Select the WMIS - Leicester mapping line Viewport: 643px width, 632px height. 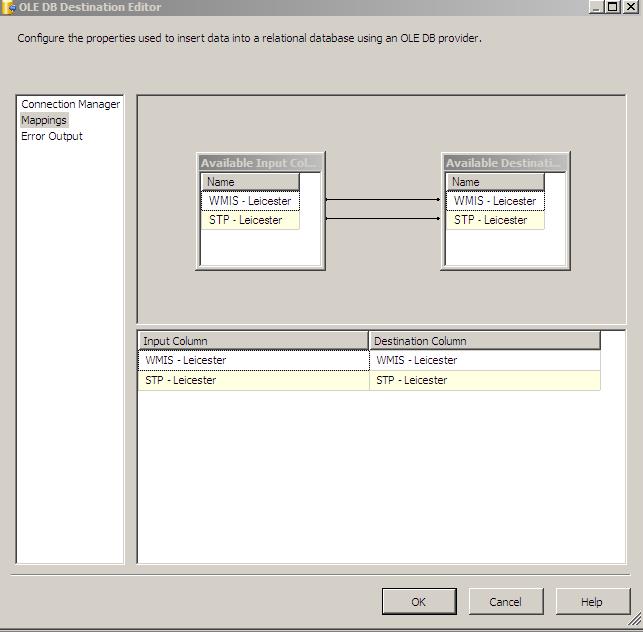(x=383, y=200)
